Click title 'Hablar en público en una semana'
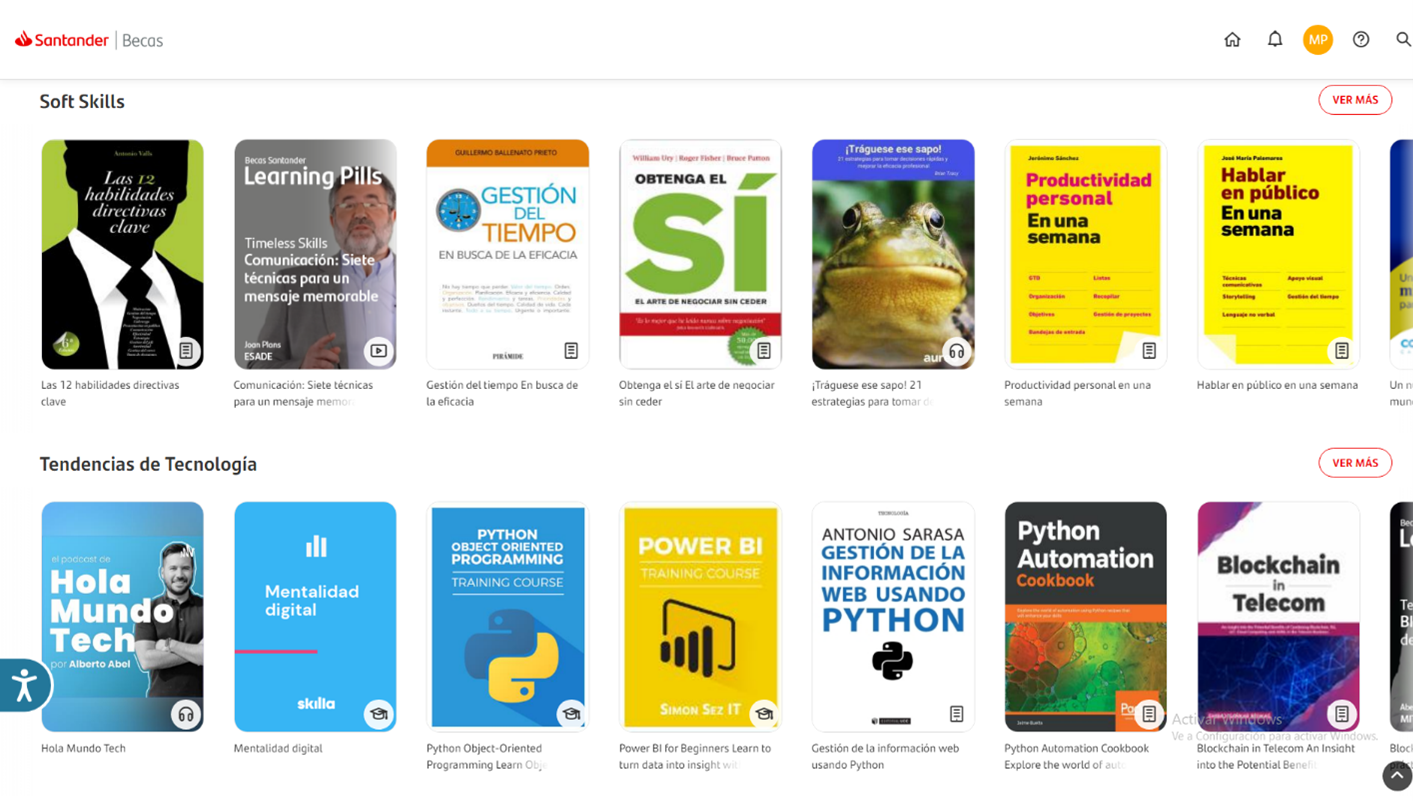Screen dimensions: 1413x801 (x=1277, y=385)
